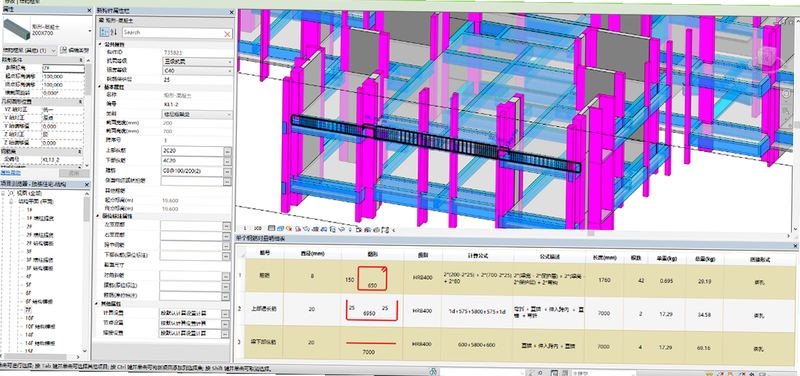
Task: Click the 编辑类型 edit type button
Action: tap(74, 50)
